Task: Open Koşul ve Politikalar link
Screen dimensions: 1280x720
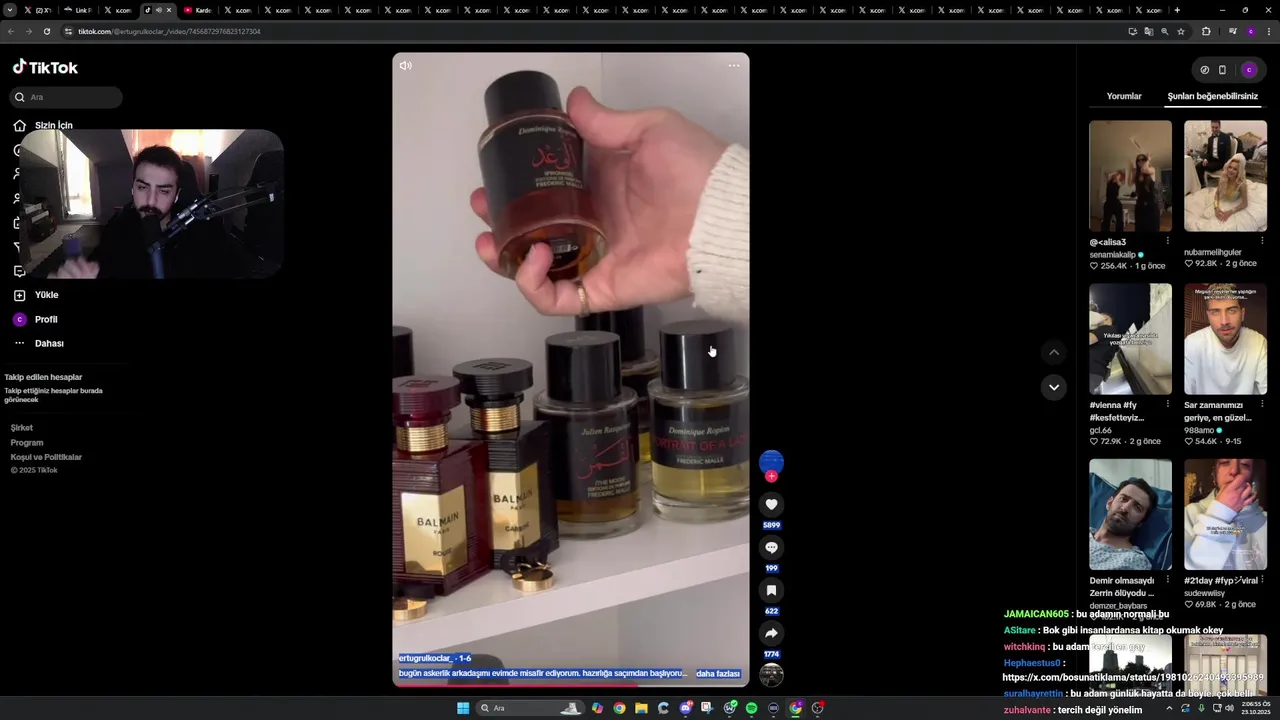Action: click(46, 457)
